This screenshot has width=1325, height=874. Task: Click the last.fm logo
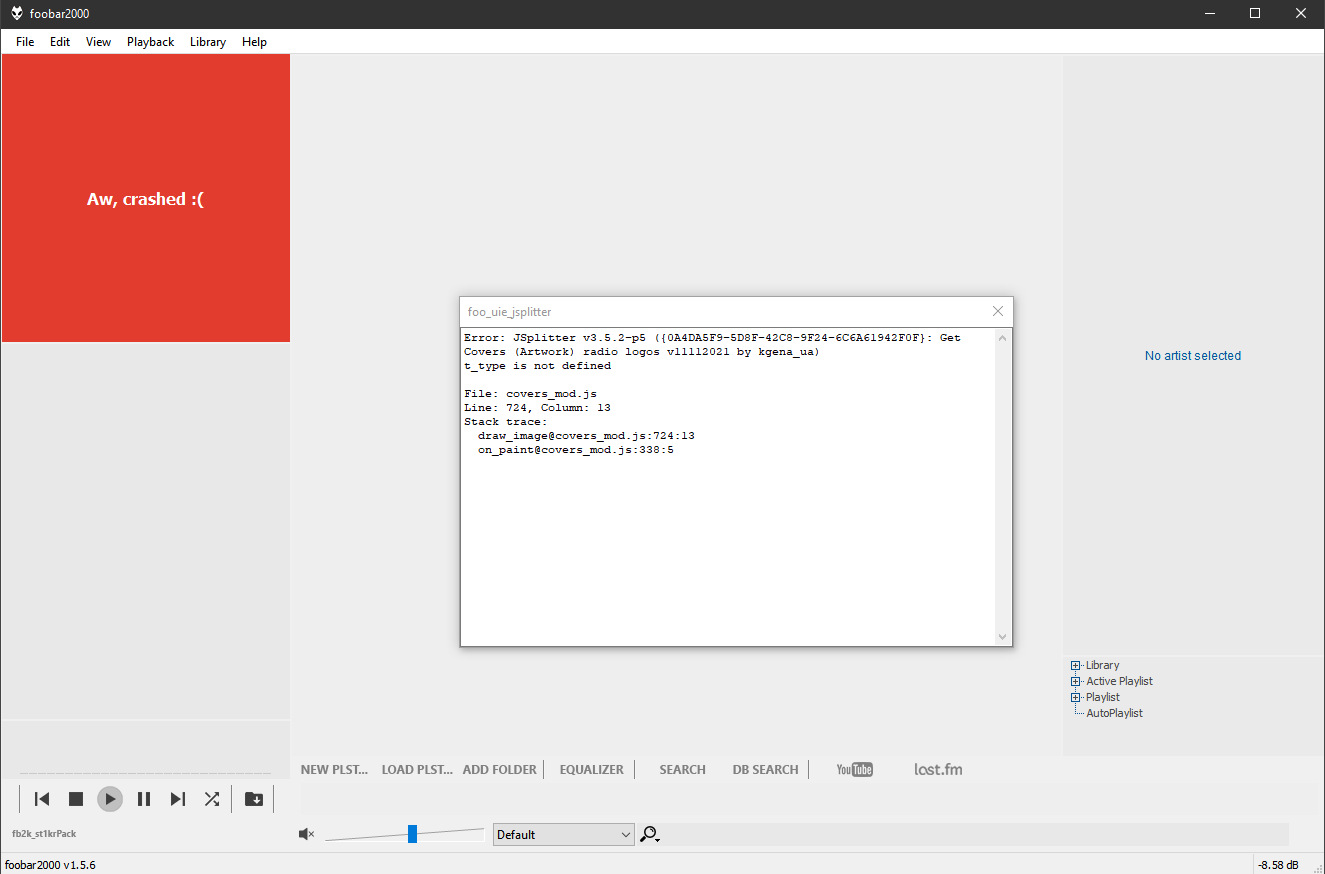[938, 769]
